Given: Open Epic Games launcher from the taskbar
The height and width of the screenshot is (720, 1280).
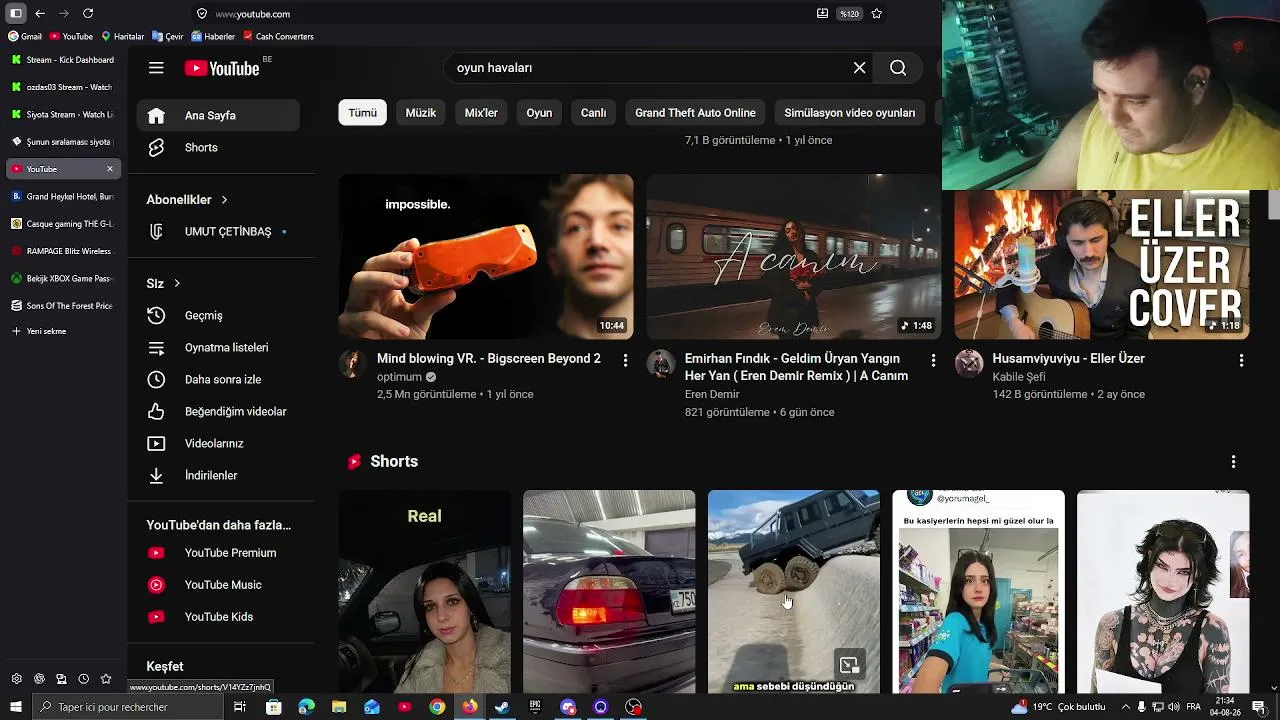Looking at the screenshot, I should (x=535, y=707).
